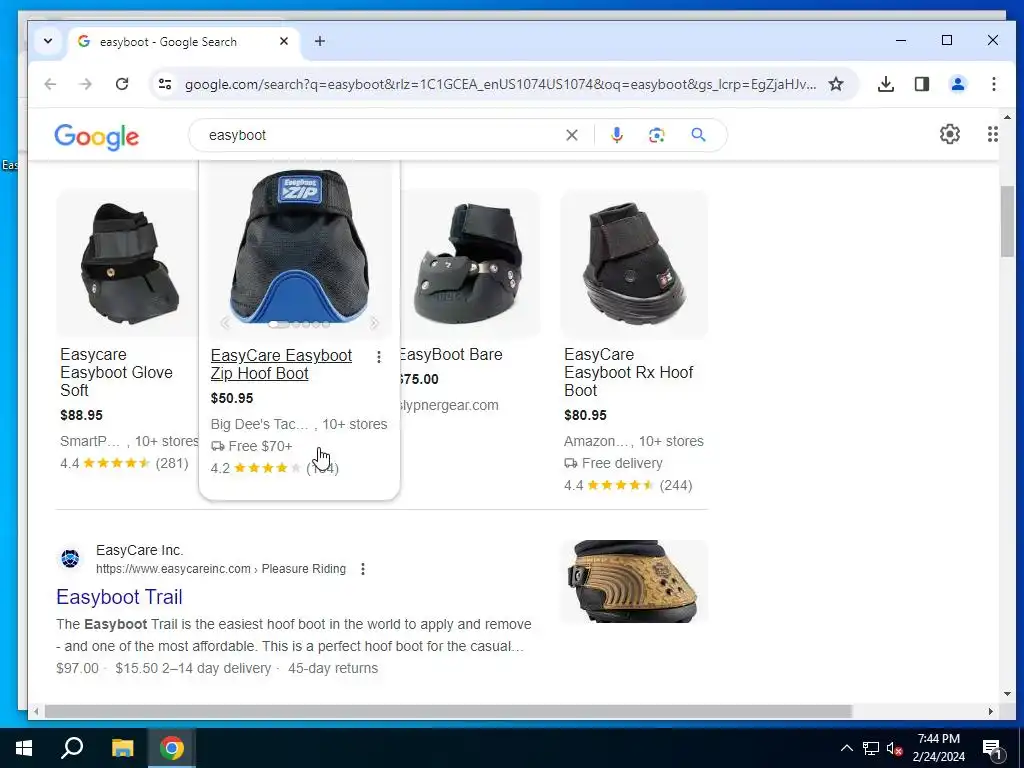The image size is (1024, 768).
Task: Open Easyboot Zip Hoof Boot image
Action: coord(299,246)
